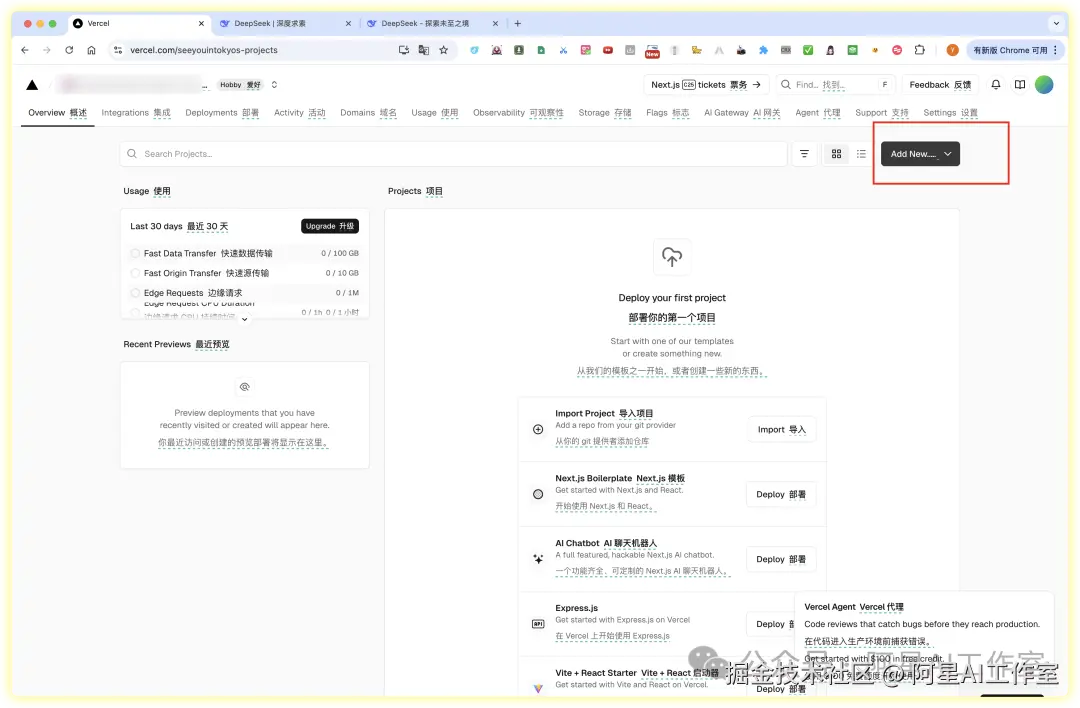Image resolution: width=1080 pixels, height=708 pixels.
Task: Click the Fast Origin Transfer usage row
Action: (245, 273)
